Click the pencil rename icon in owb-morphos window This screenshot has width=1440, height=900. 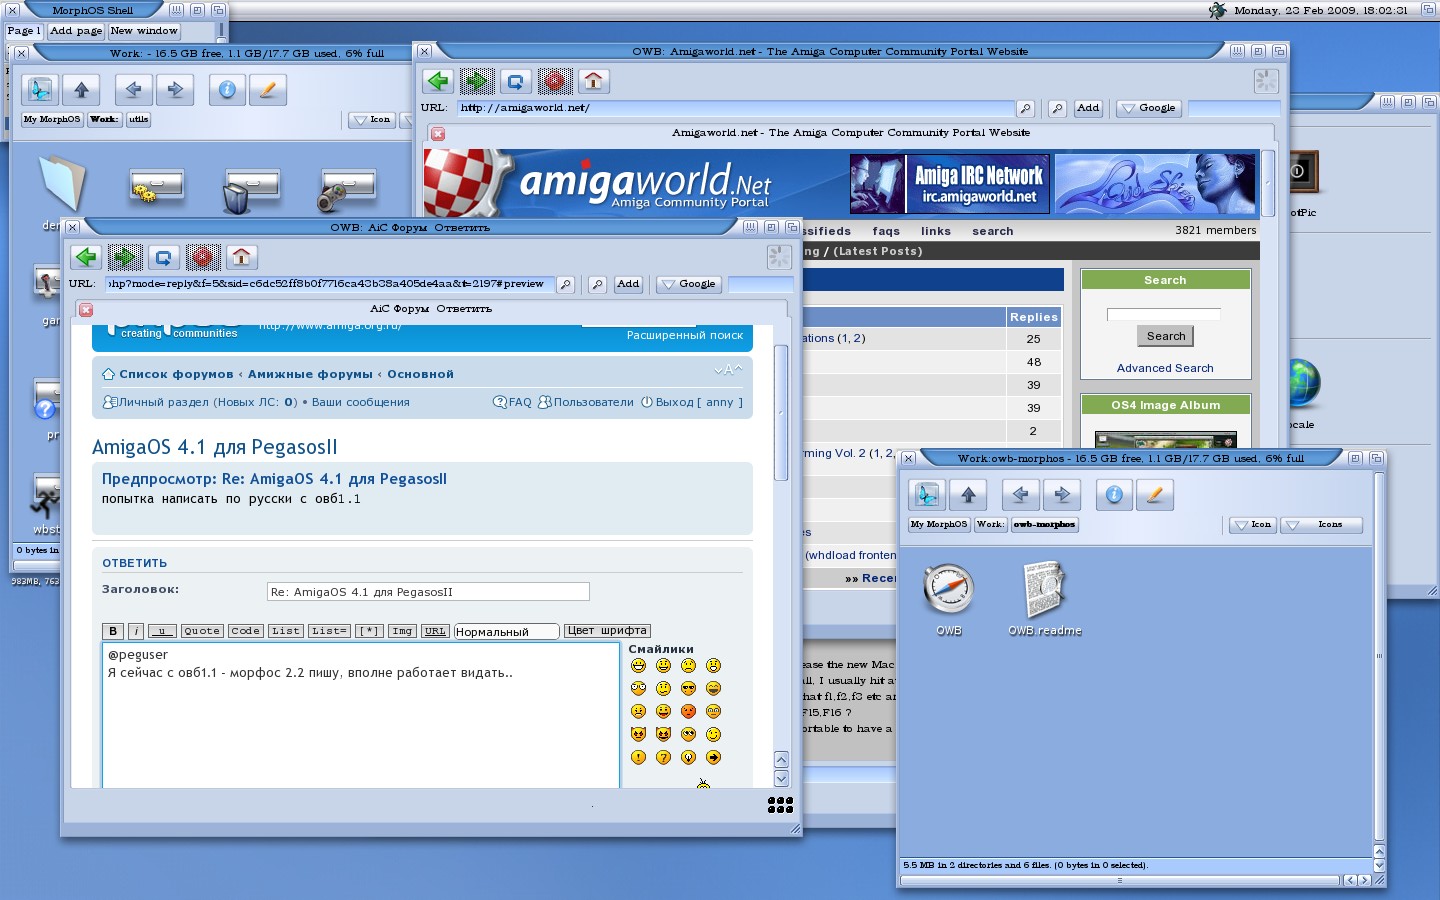click(x=1155, y=494)
